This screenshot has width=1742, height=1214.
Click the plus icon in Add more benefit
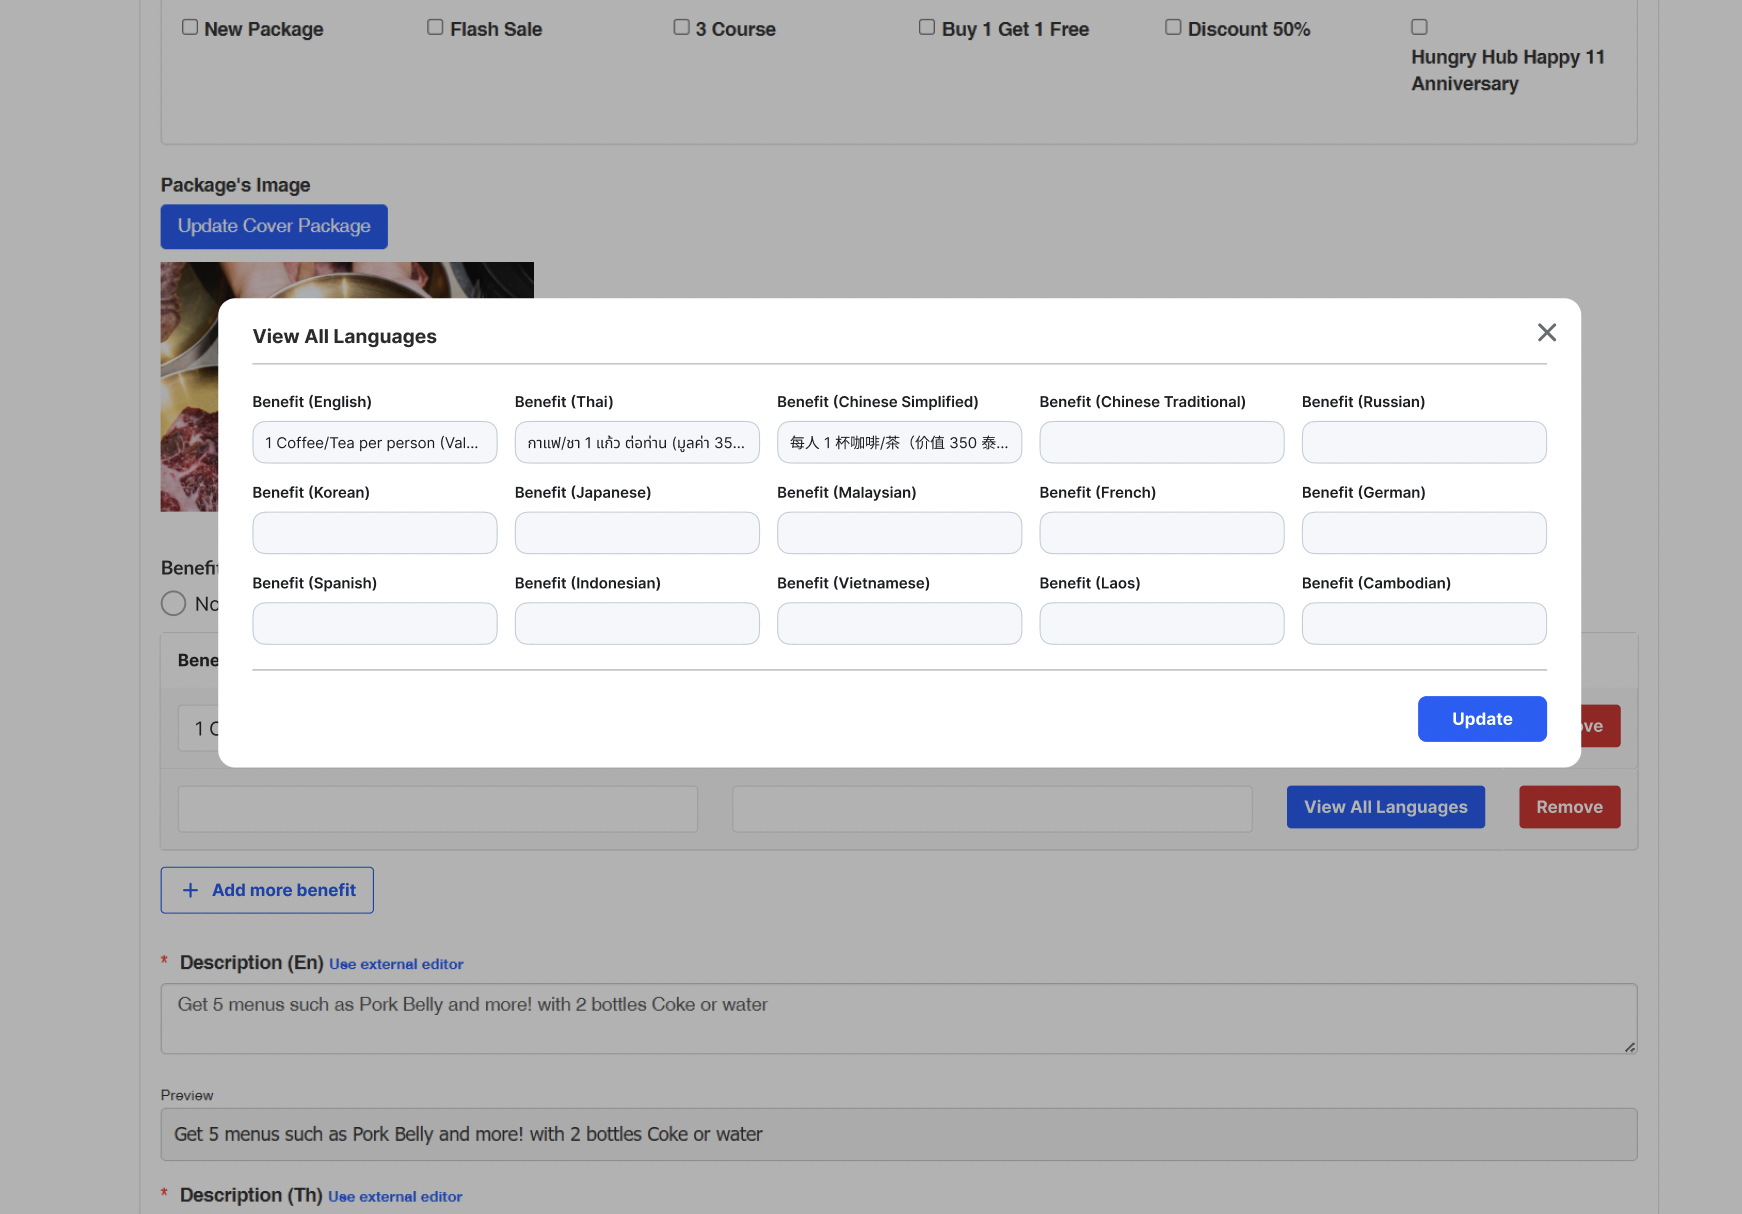191,890
